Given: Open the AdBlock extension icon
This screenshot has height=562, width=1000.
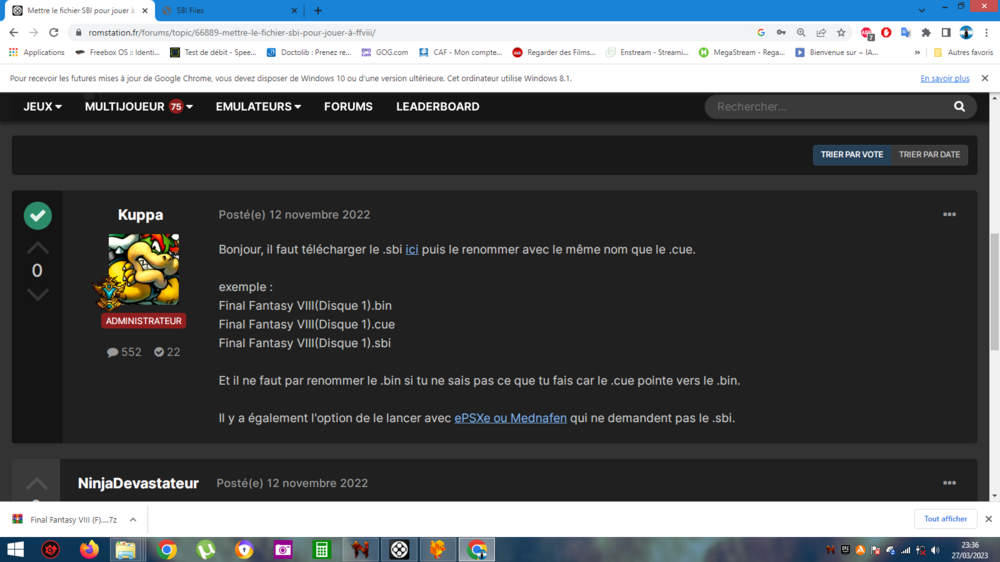Looking at the screenshot, I should click(x=867, y=32).
